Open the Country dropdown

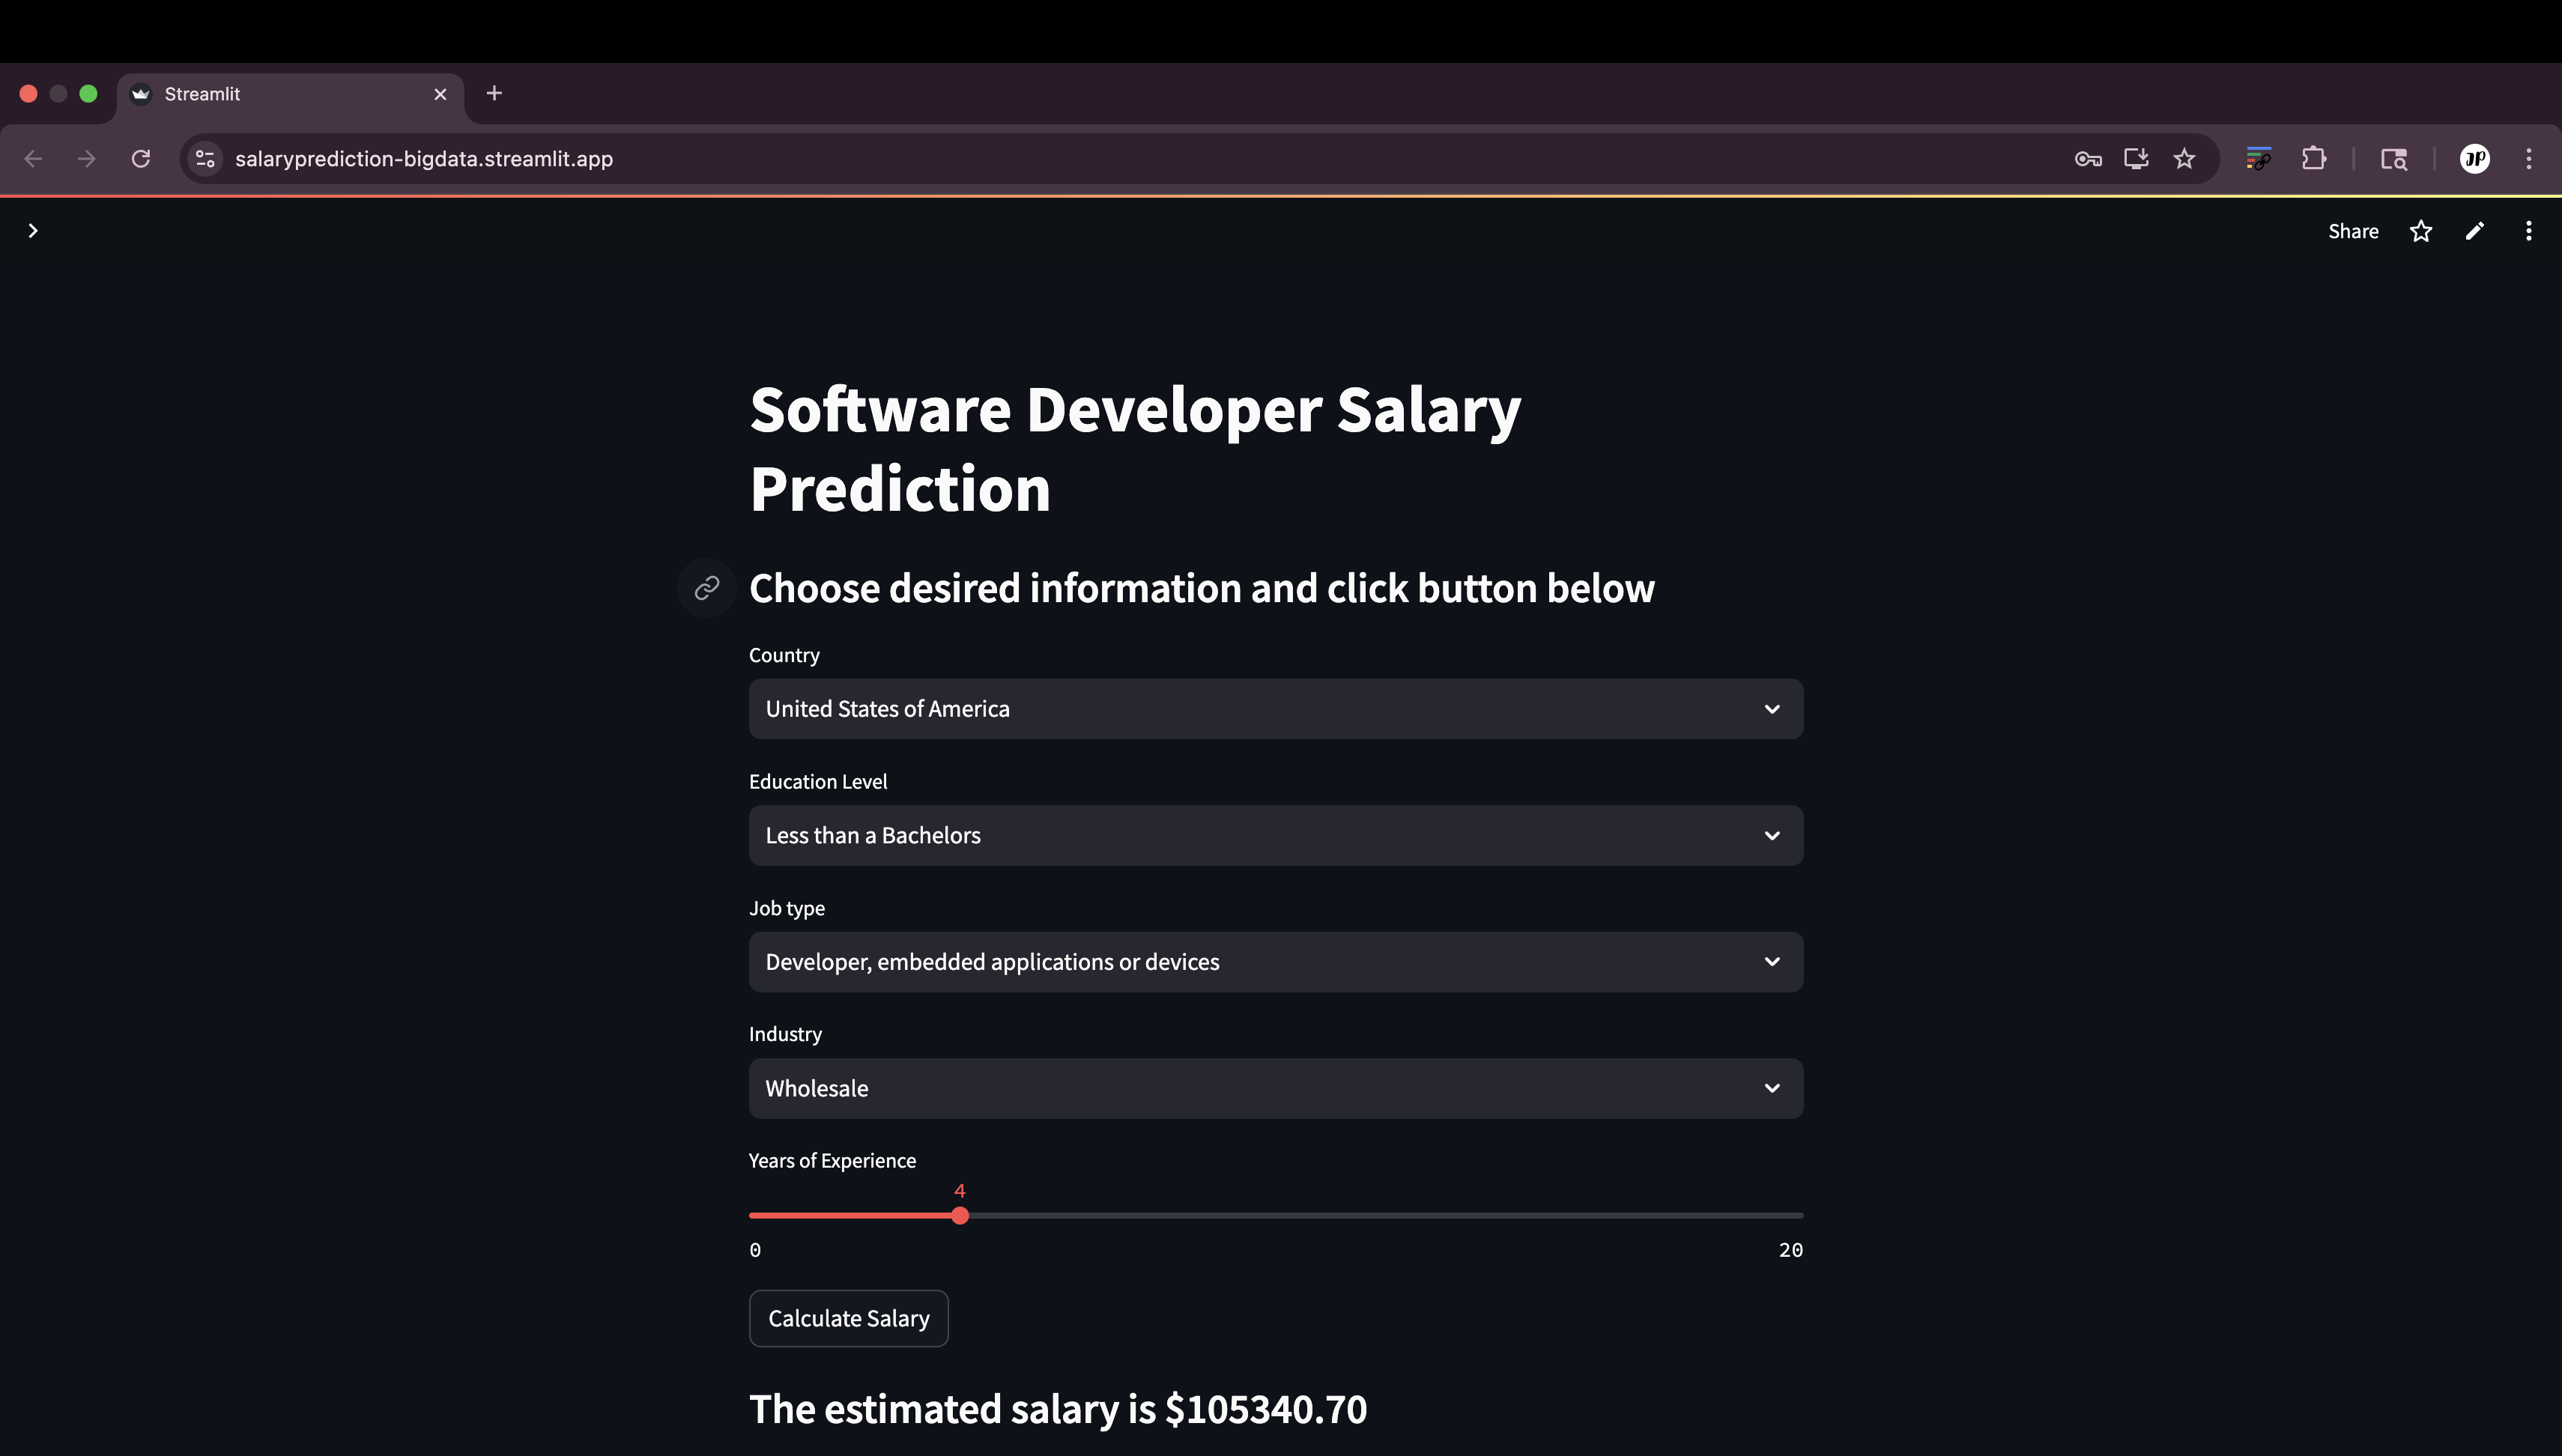coord(1275,709)
